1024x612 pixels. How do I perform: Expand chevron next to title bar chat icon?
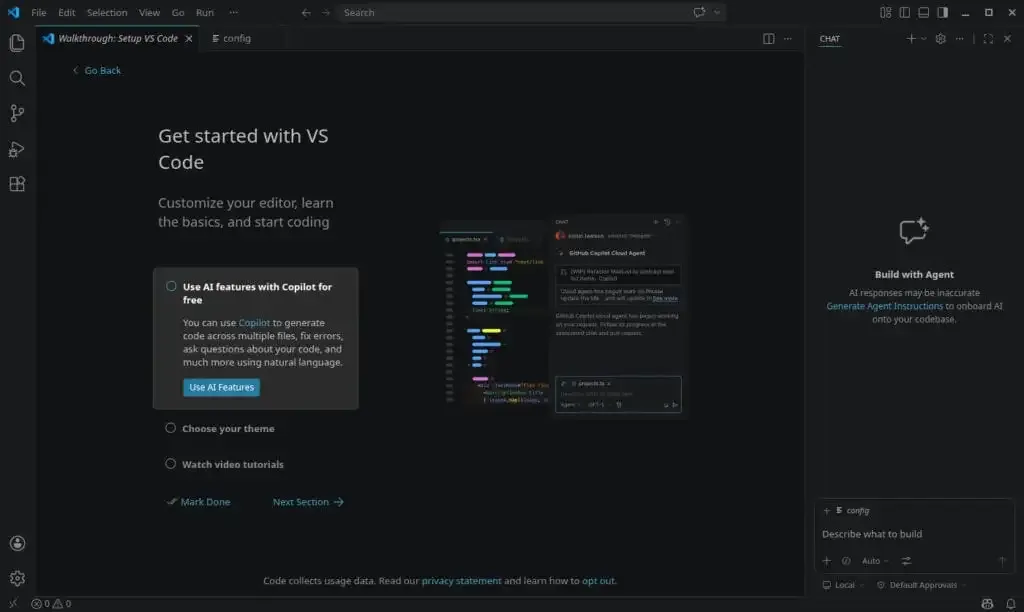[717, 12]
